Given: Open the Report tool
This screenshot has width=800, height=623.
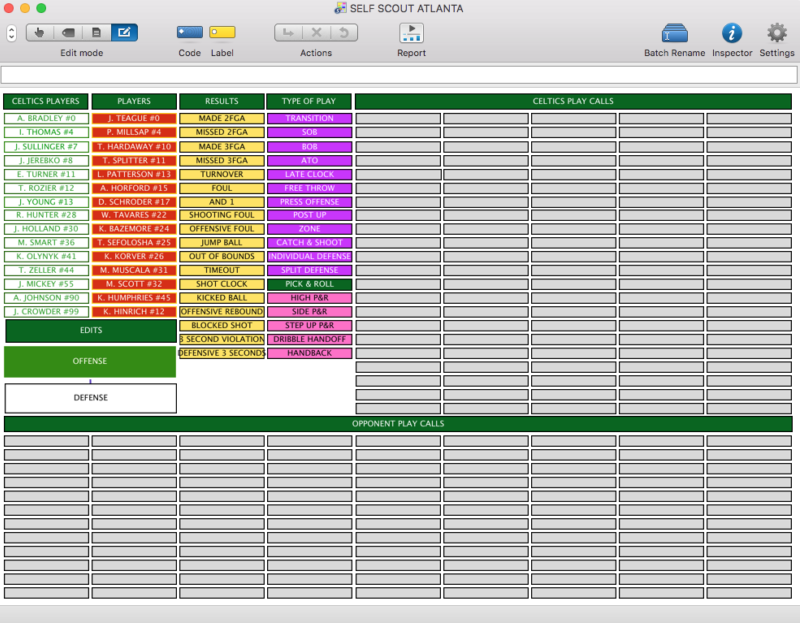Looking at the screenshot, I should click(411, 33).
